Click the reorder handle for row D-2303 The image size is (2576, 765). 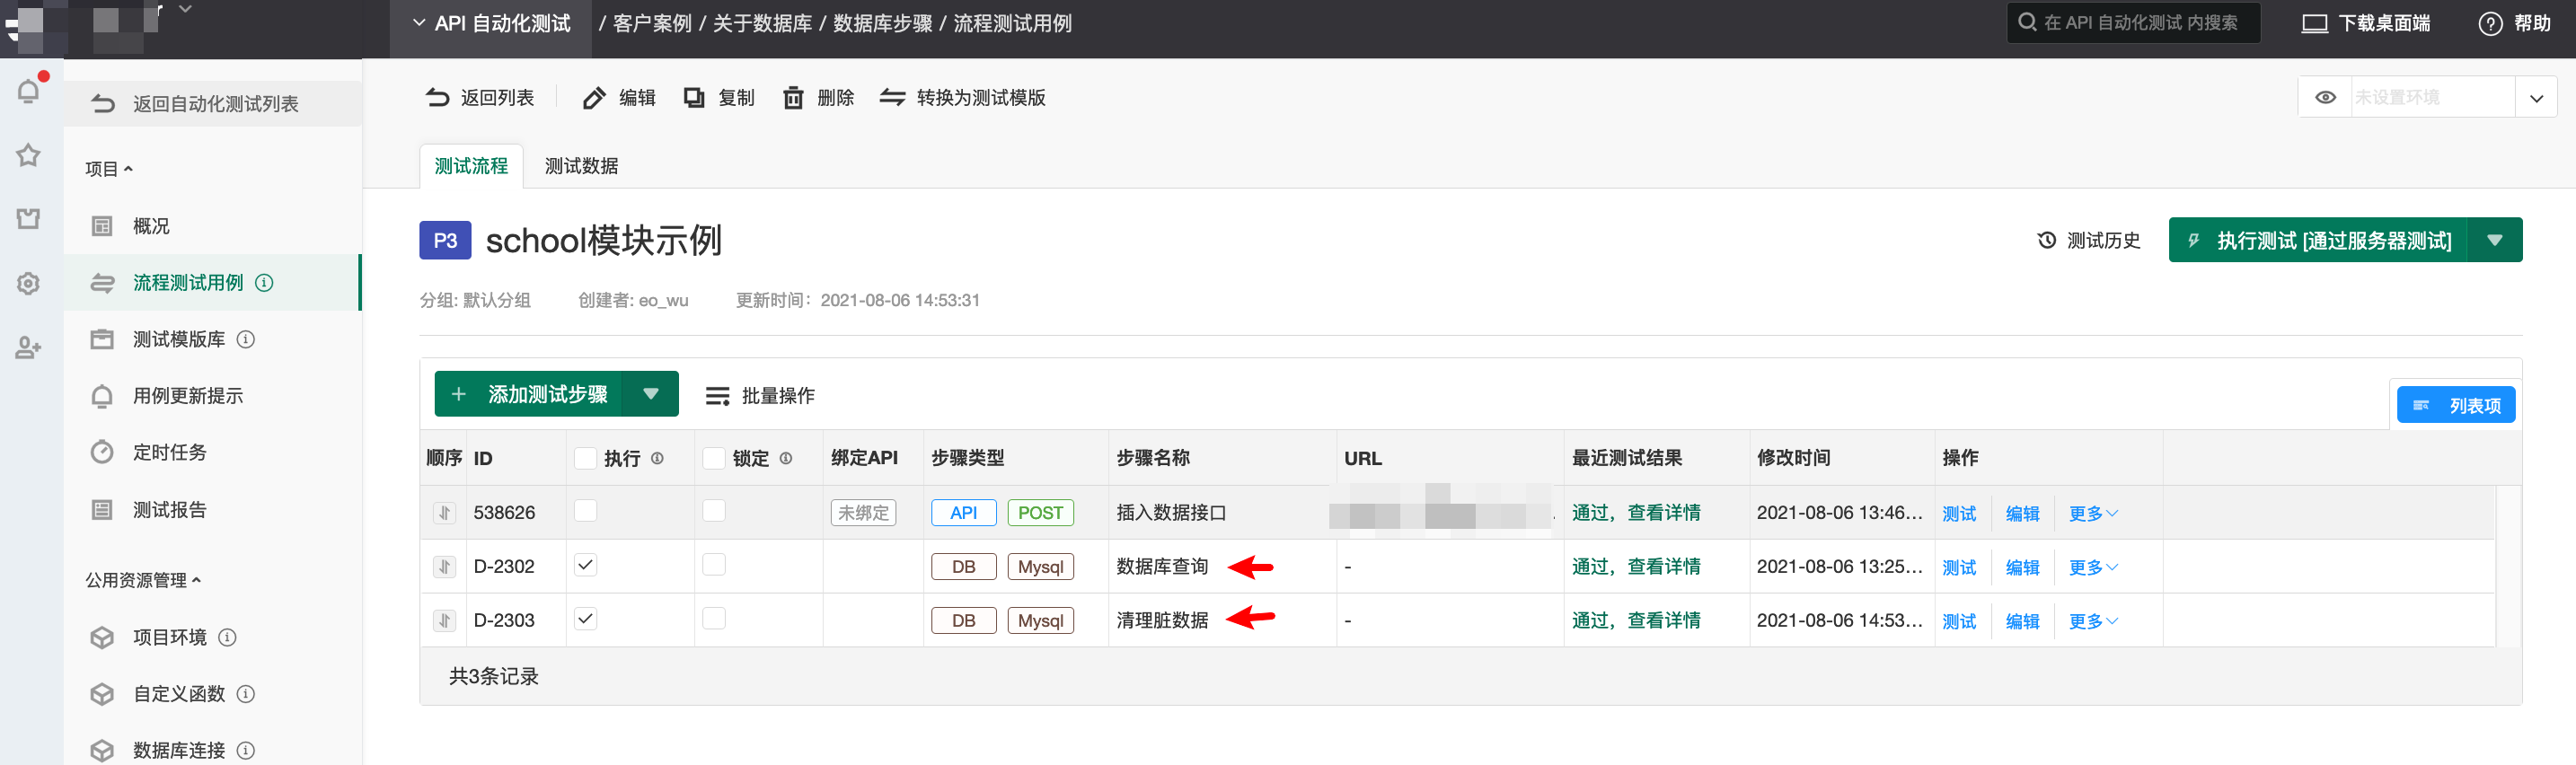444,621
